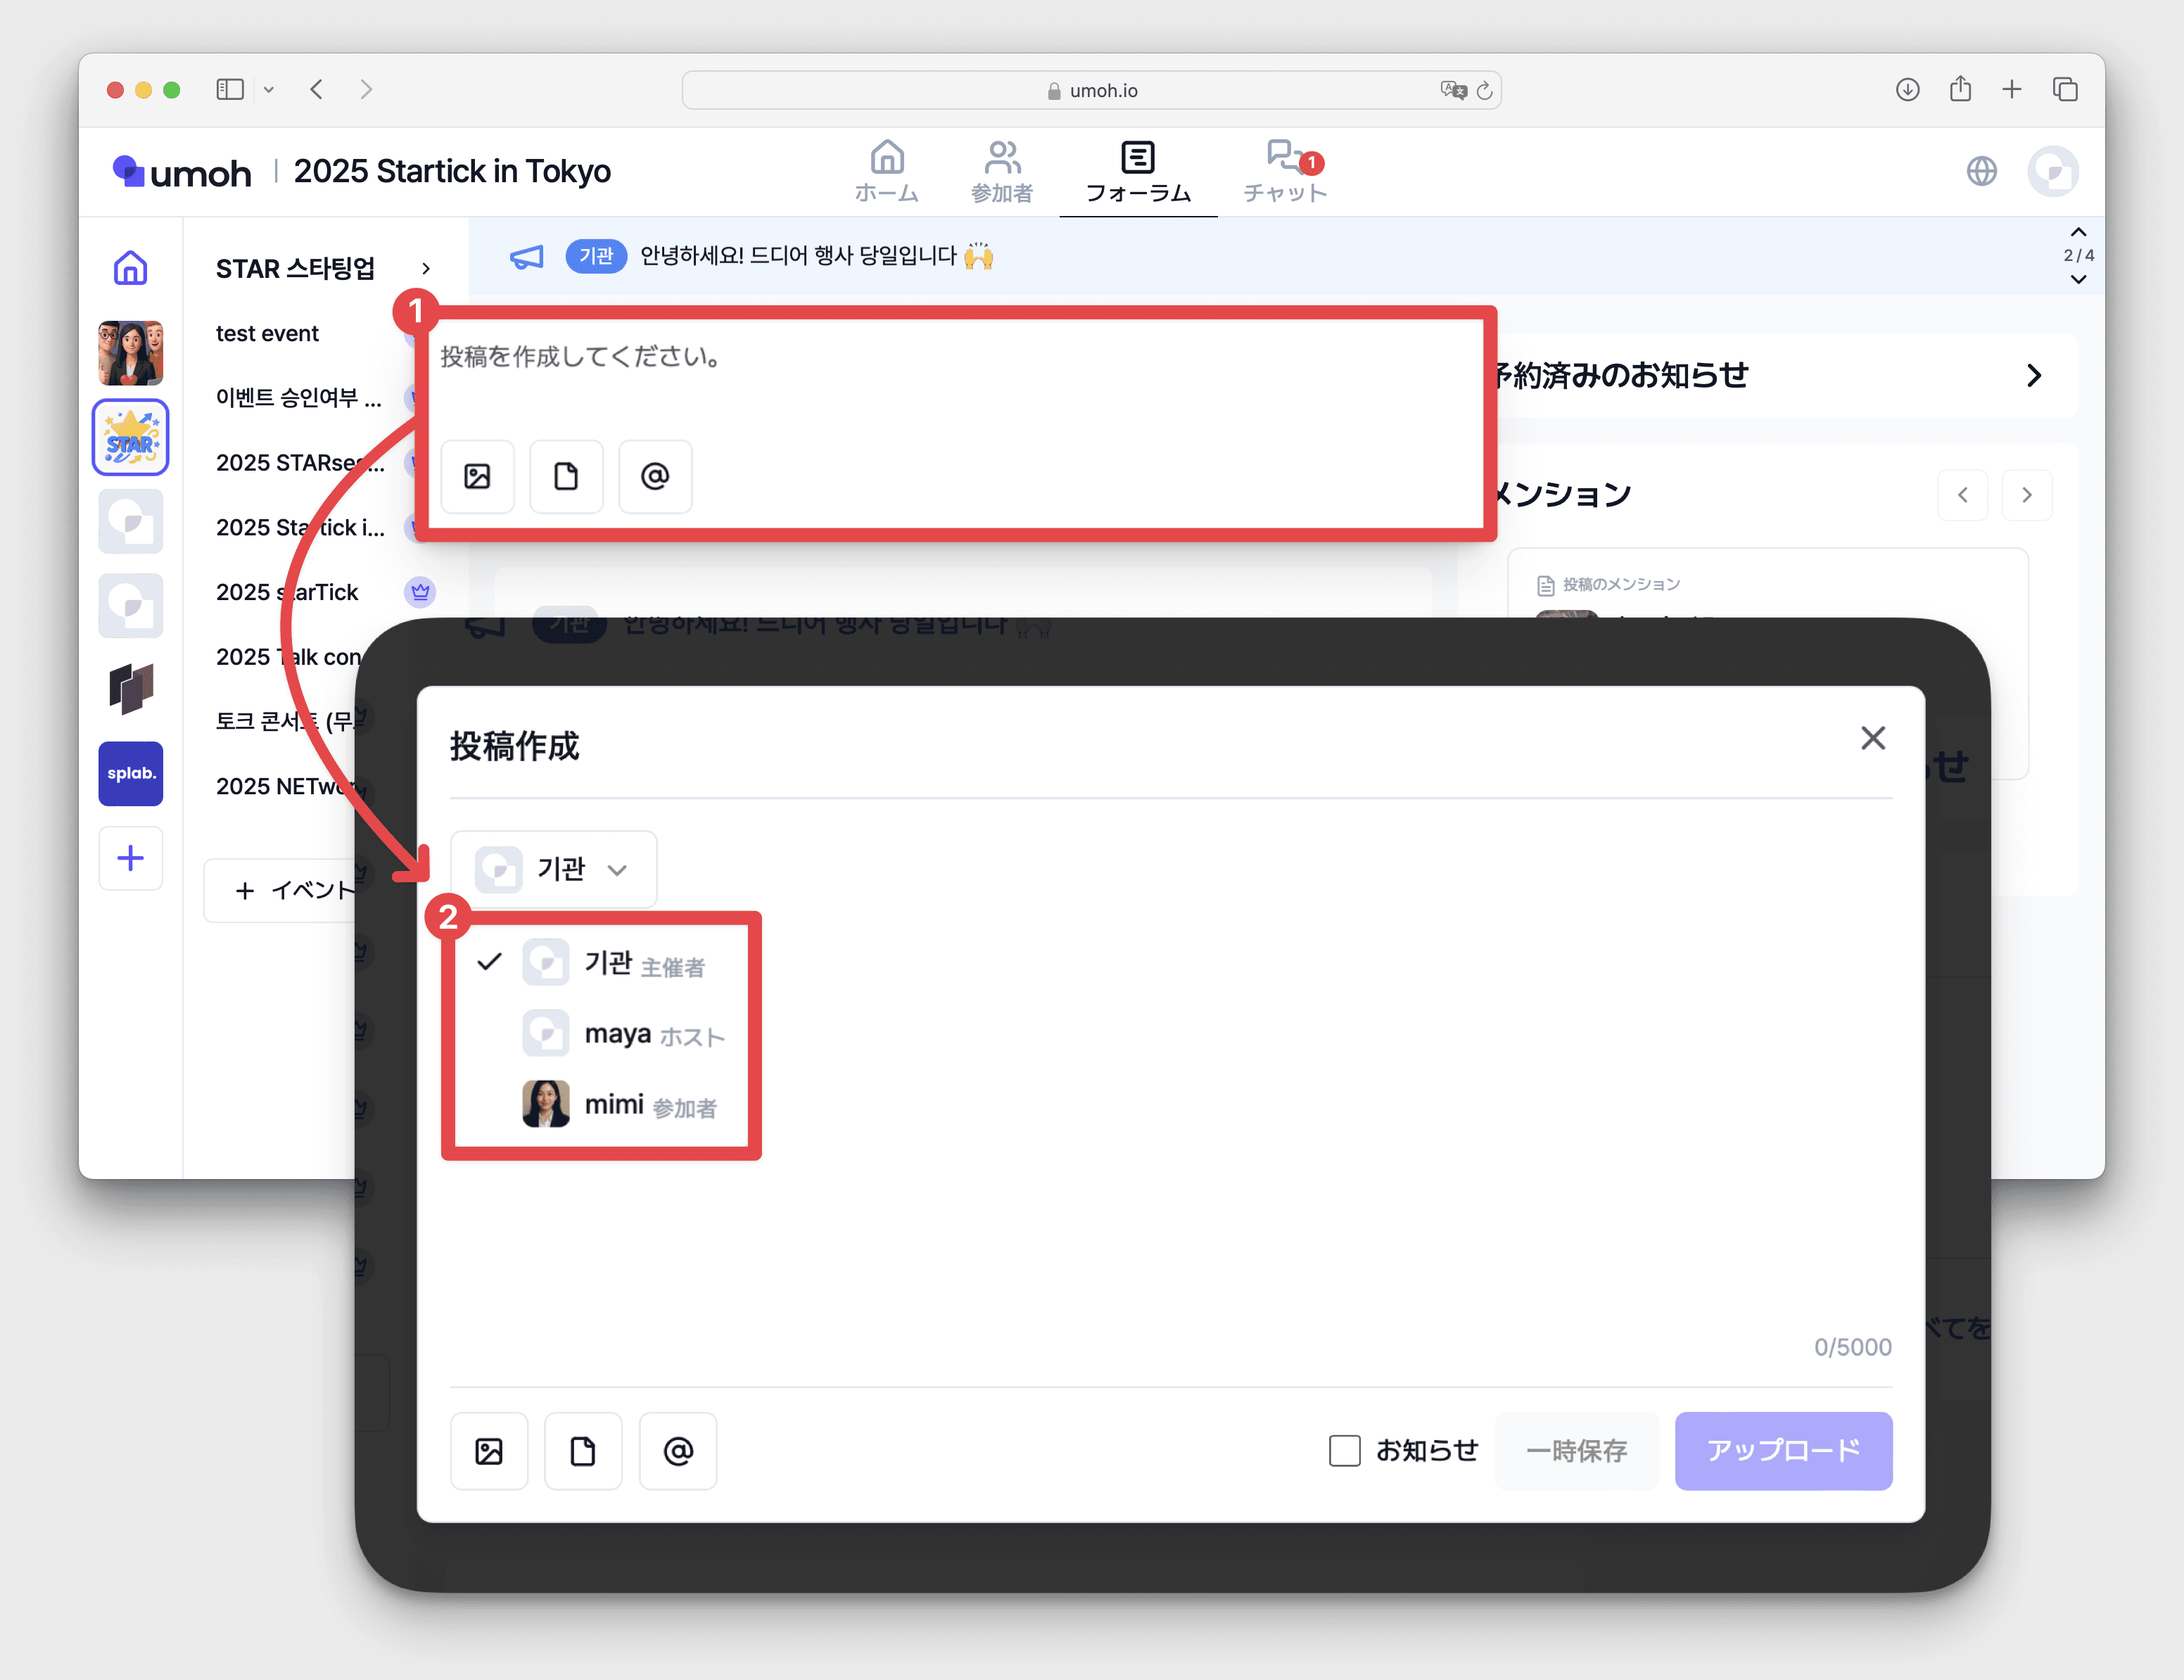Image resolution: width=2184 pixels, height=1680 pixels.
Task: Expand the STAR 스타트업 group arrow
Action: [426, 268]
